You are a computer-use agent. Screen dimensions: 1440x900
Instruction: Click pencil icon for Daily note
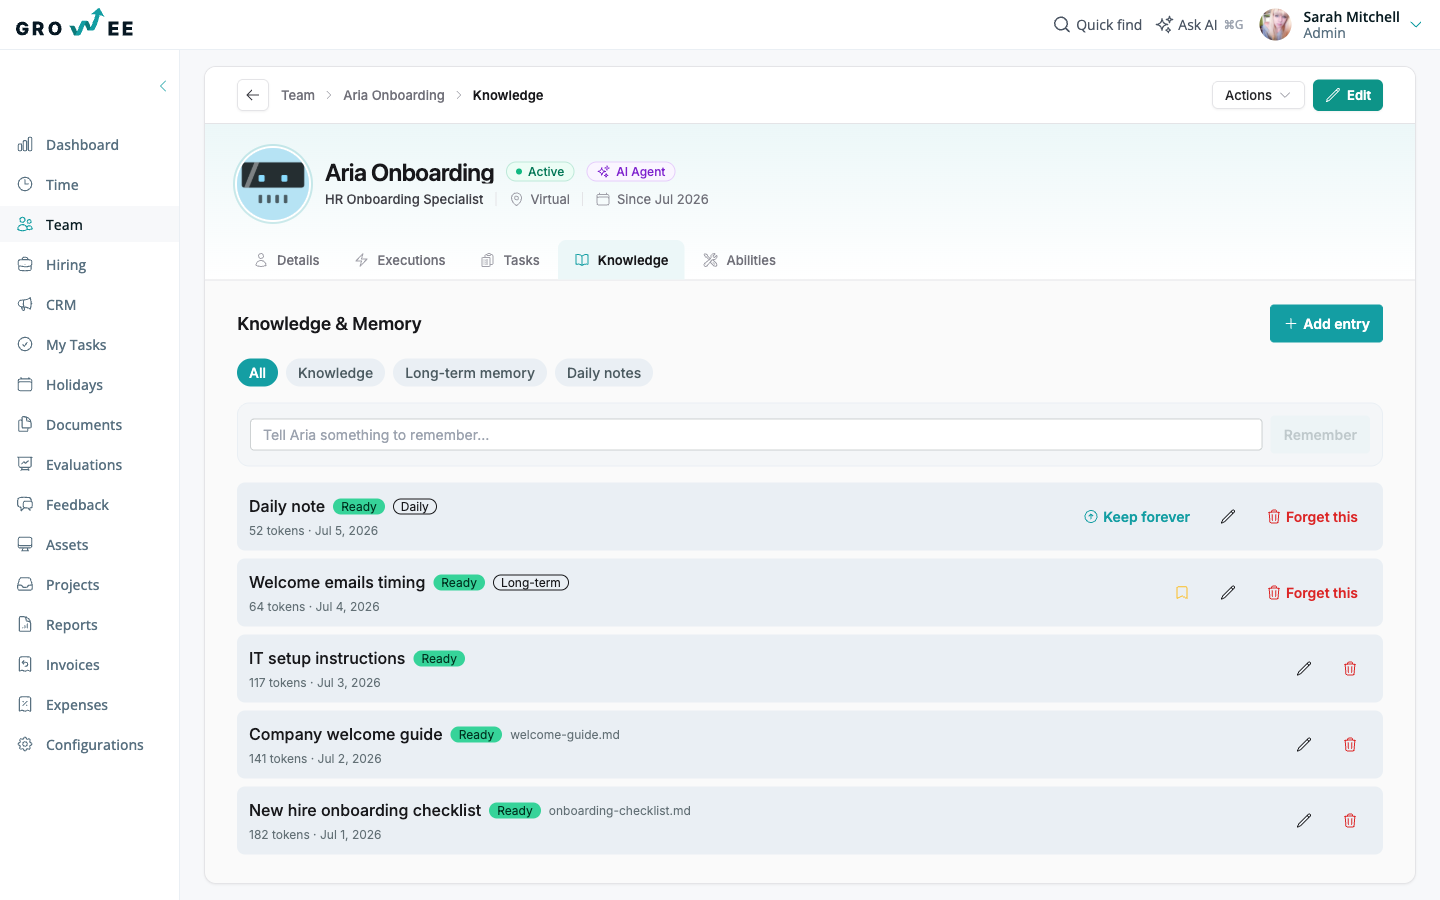click(1228, 517)
